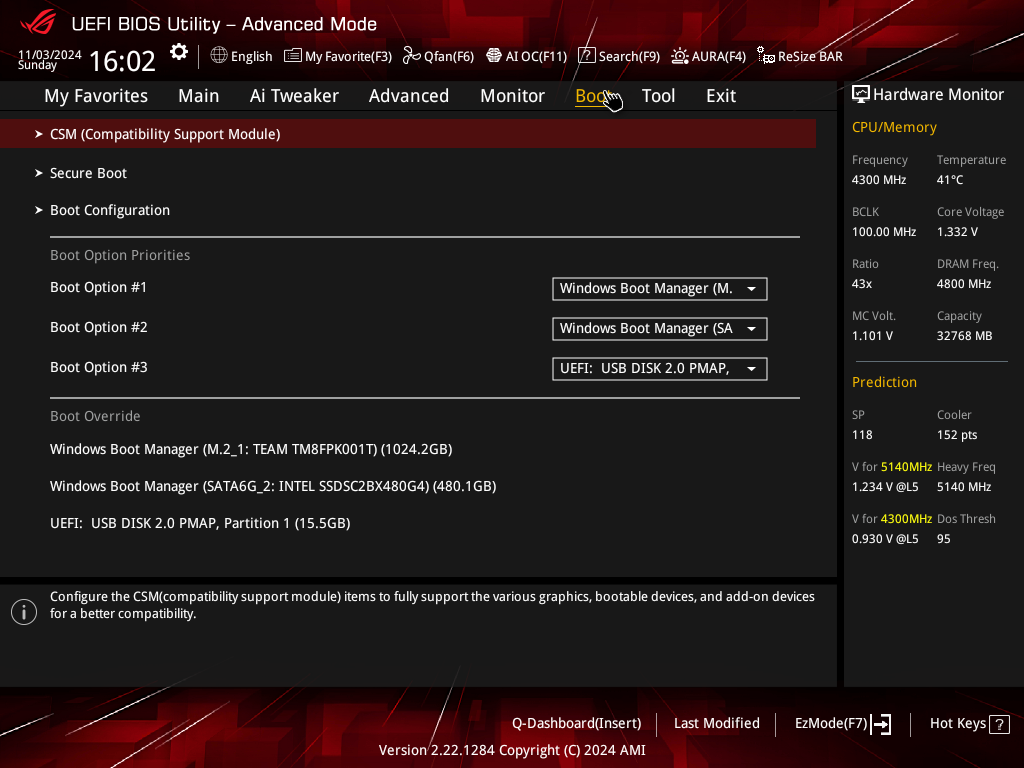1024x768 pixels.
Task: Open the Ai Tweaker tab
Action: pos(294,96)
